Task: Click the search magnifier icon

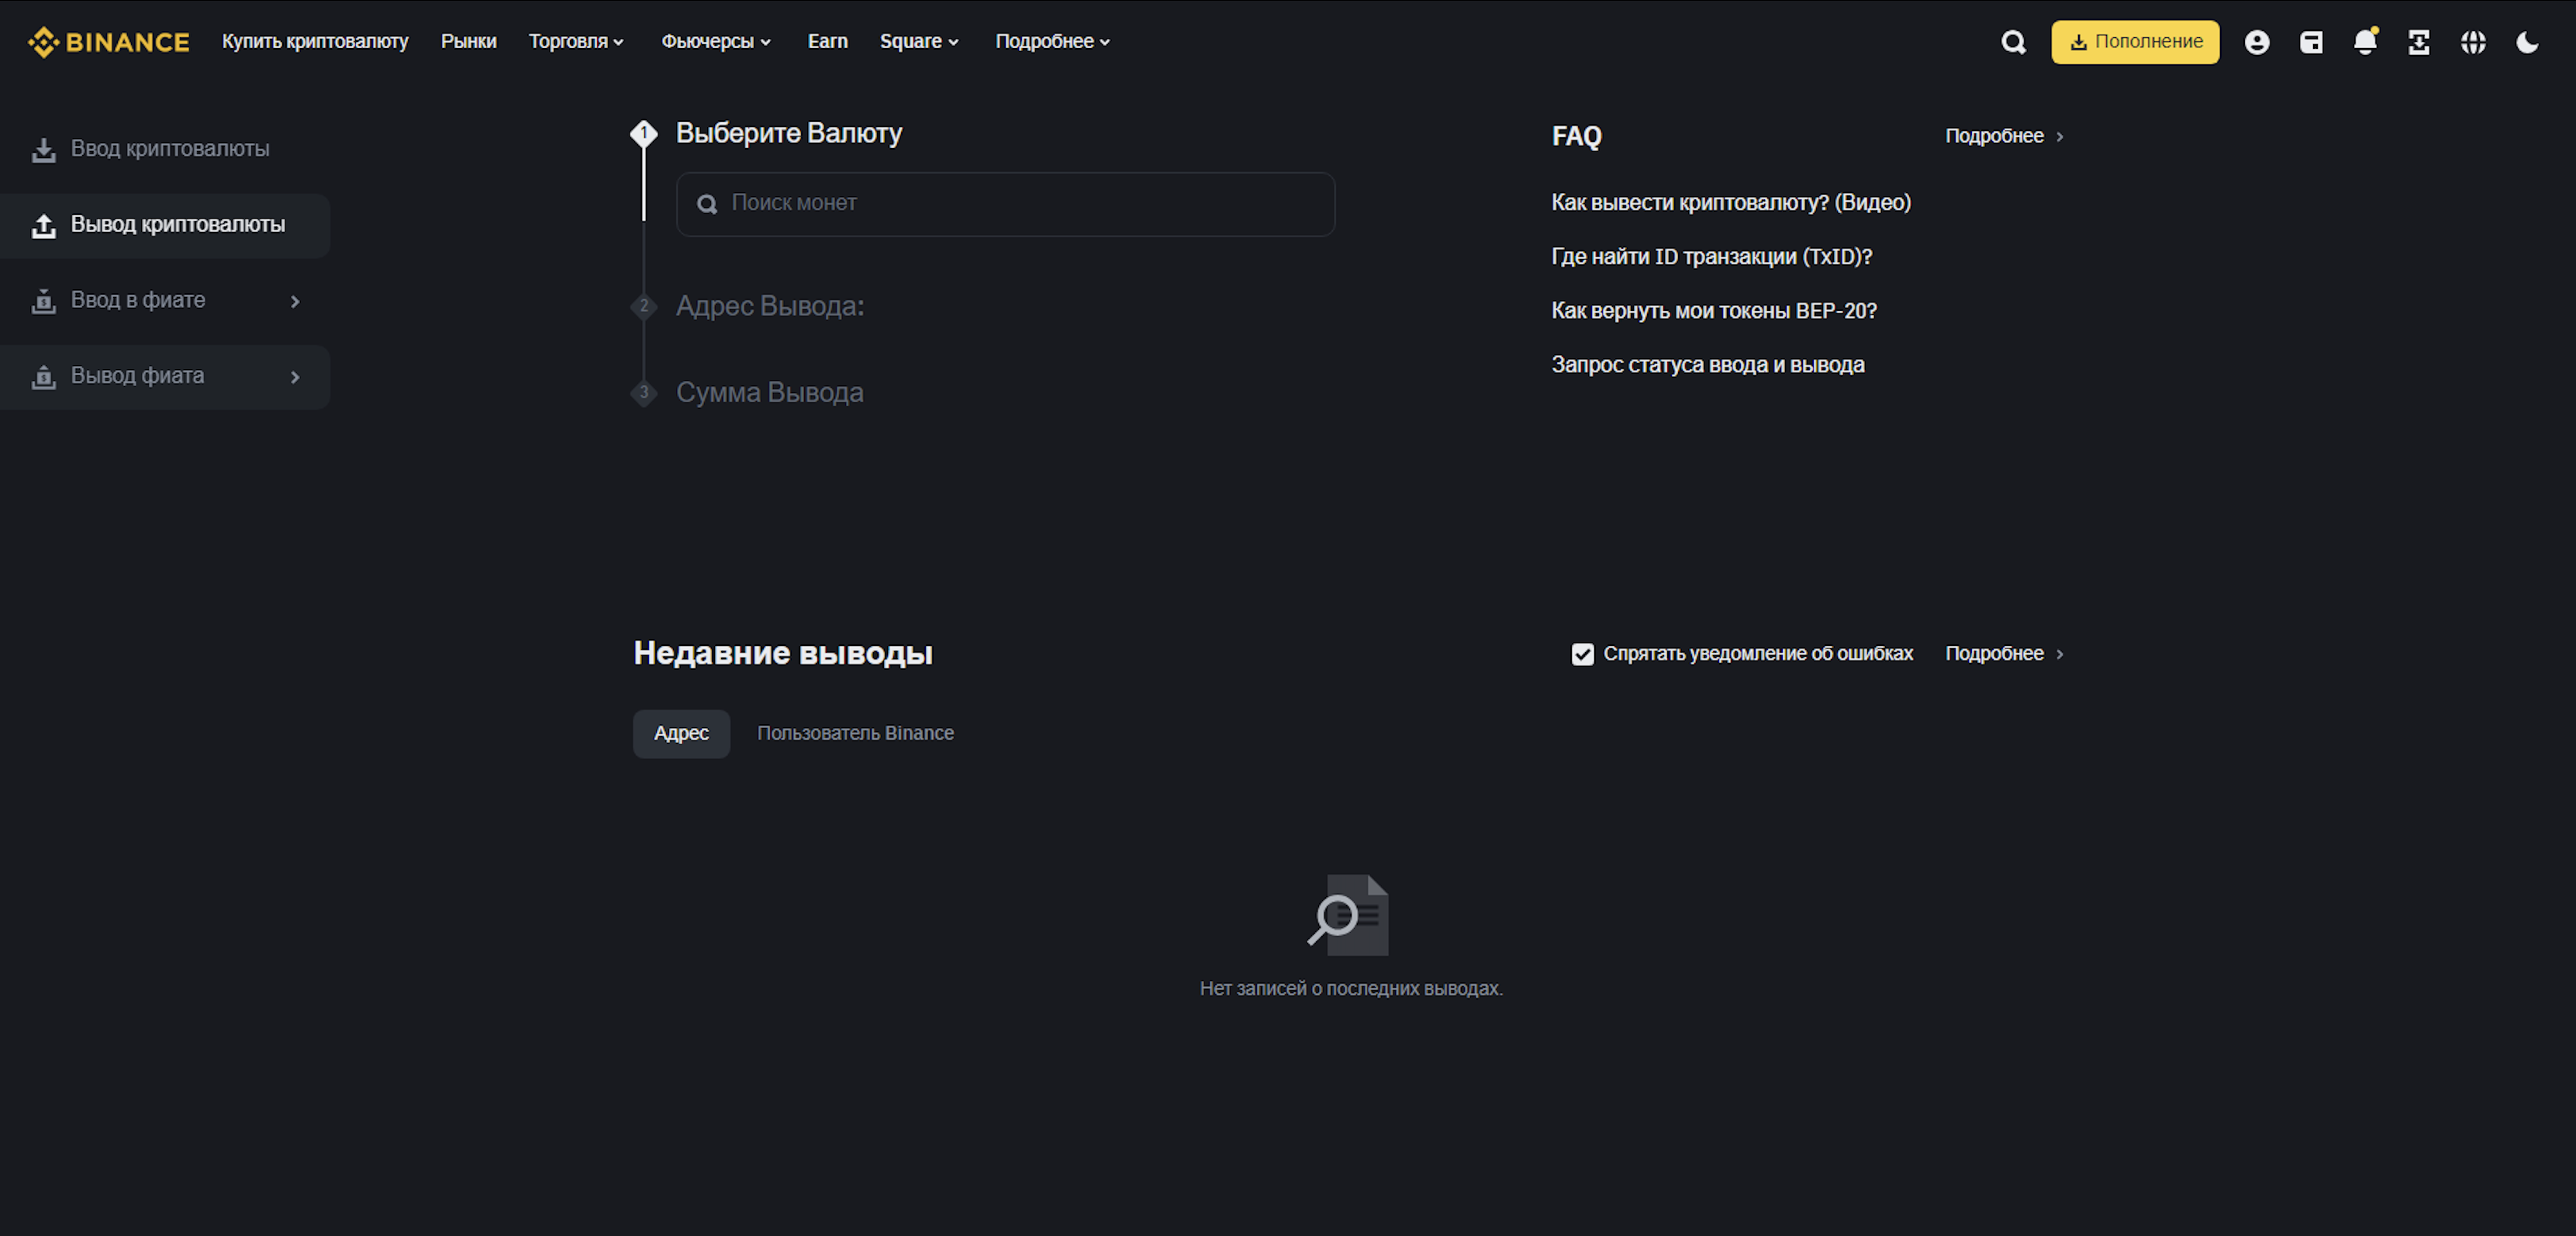Action: pos(2012,40)
